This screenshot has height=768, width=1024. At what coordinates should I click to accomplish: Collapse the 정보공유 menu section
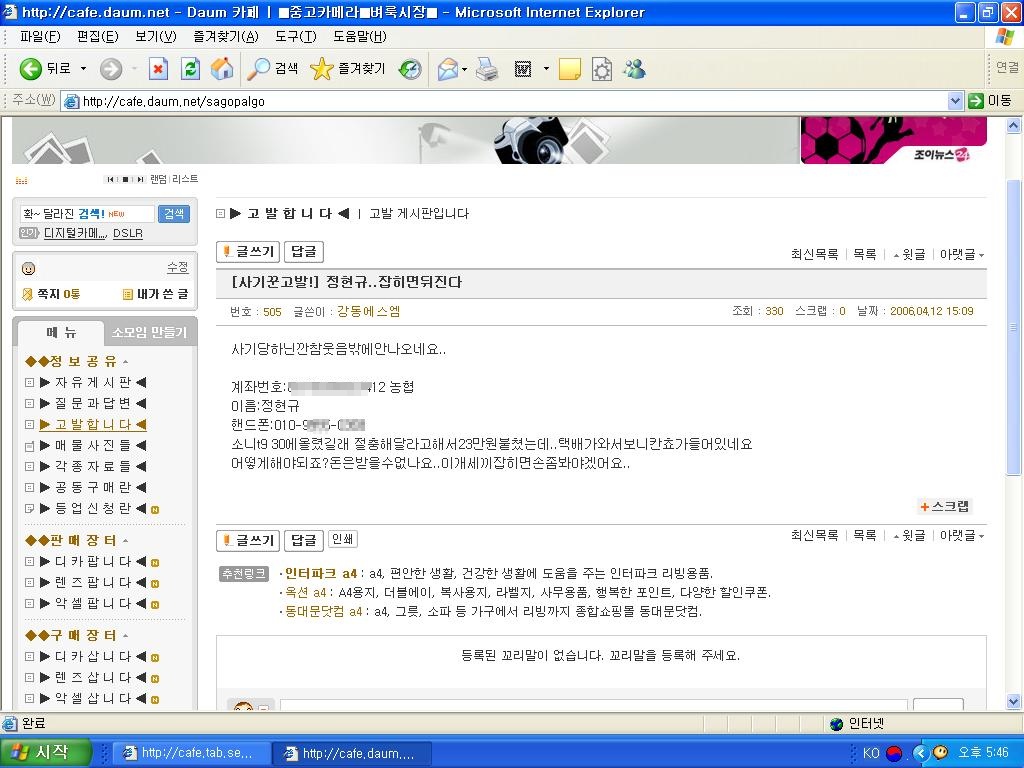(125, 362)
